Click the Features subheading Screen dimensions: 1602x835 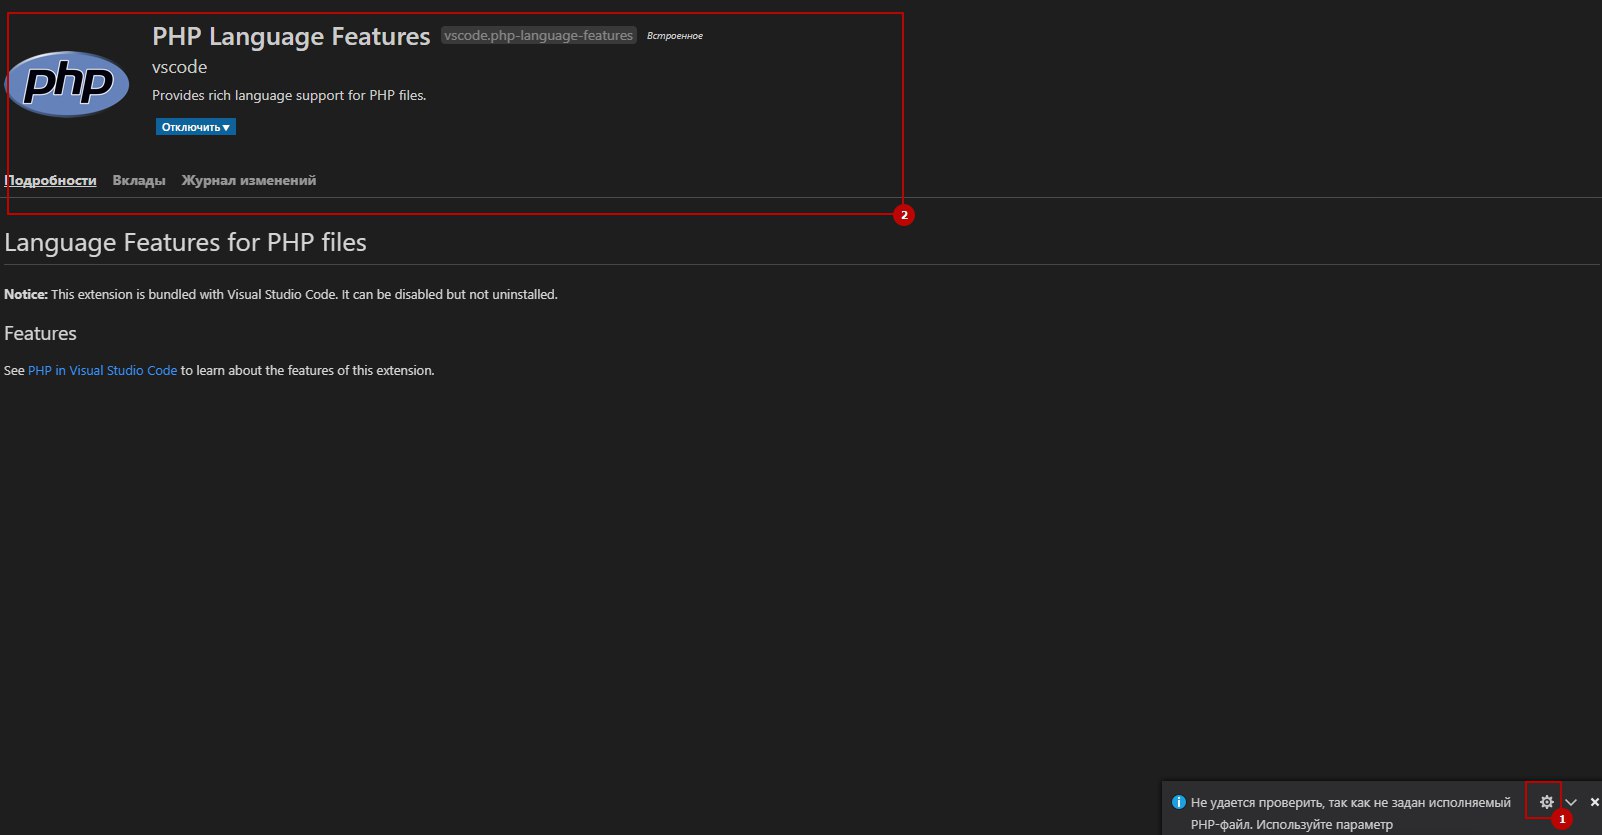[x=40, y=333]
